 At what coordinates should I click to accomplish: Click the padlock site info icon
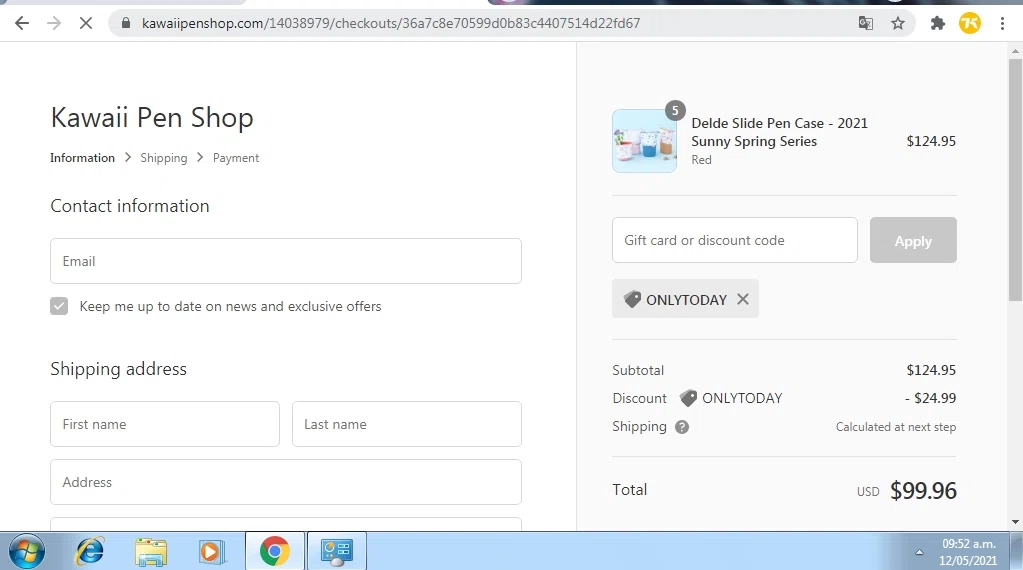pos(126,23)
